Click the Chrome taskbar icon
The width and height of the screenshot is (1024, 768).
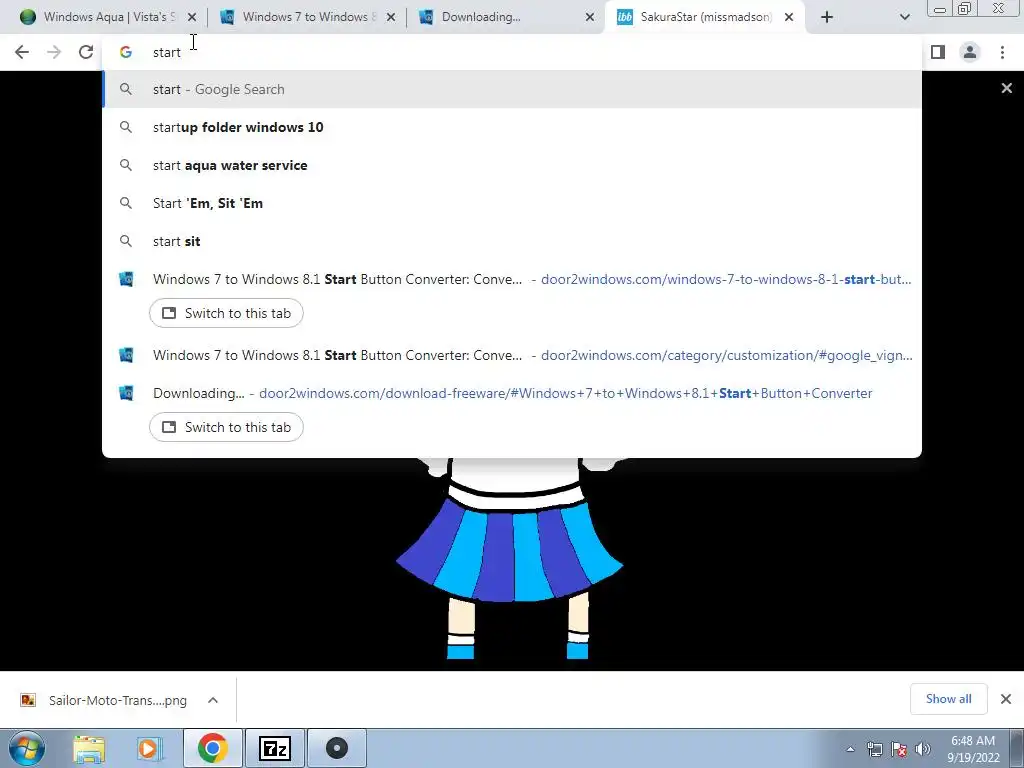coord(212,748)
